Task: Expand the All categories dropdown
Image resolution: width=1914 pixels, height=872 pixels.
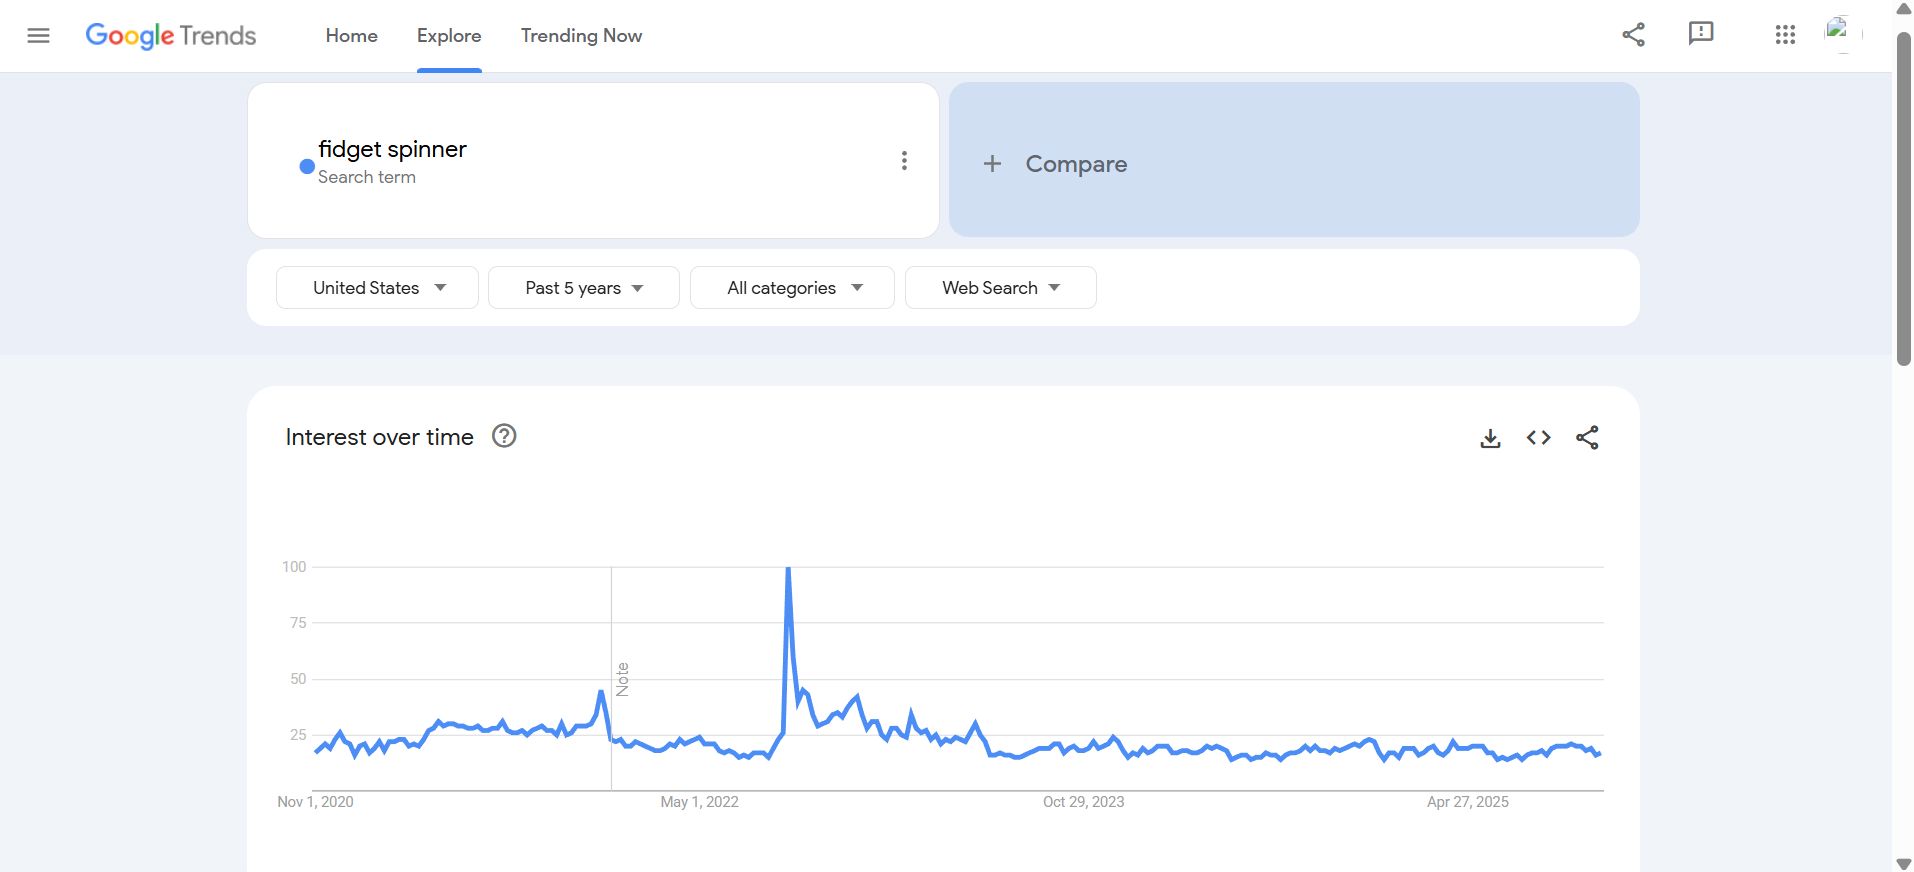Action: tap(792, 288)
